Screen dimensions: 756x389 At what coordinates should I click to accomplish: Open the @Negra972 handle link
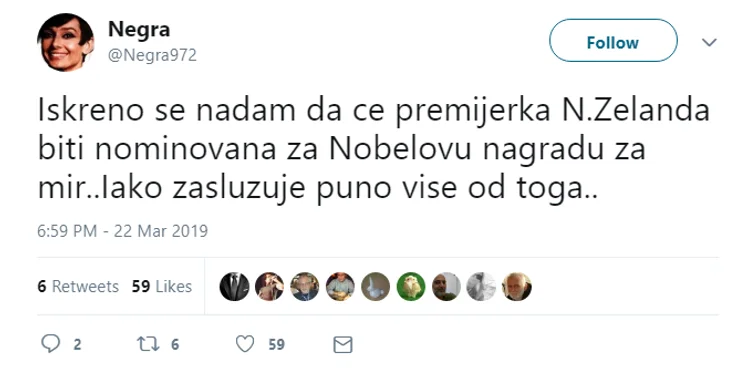(x=152, y=55)
